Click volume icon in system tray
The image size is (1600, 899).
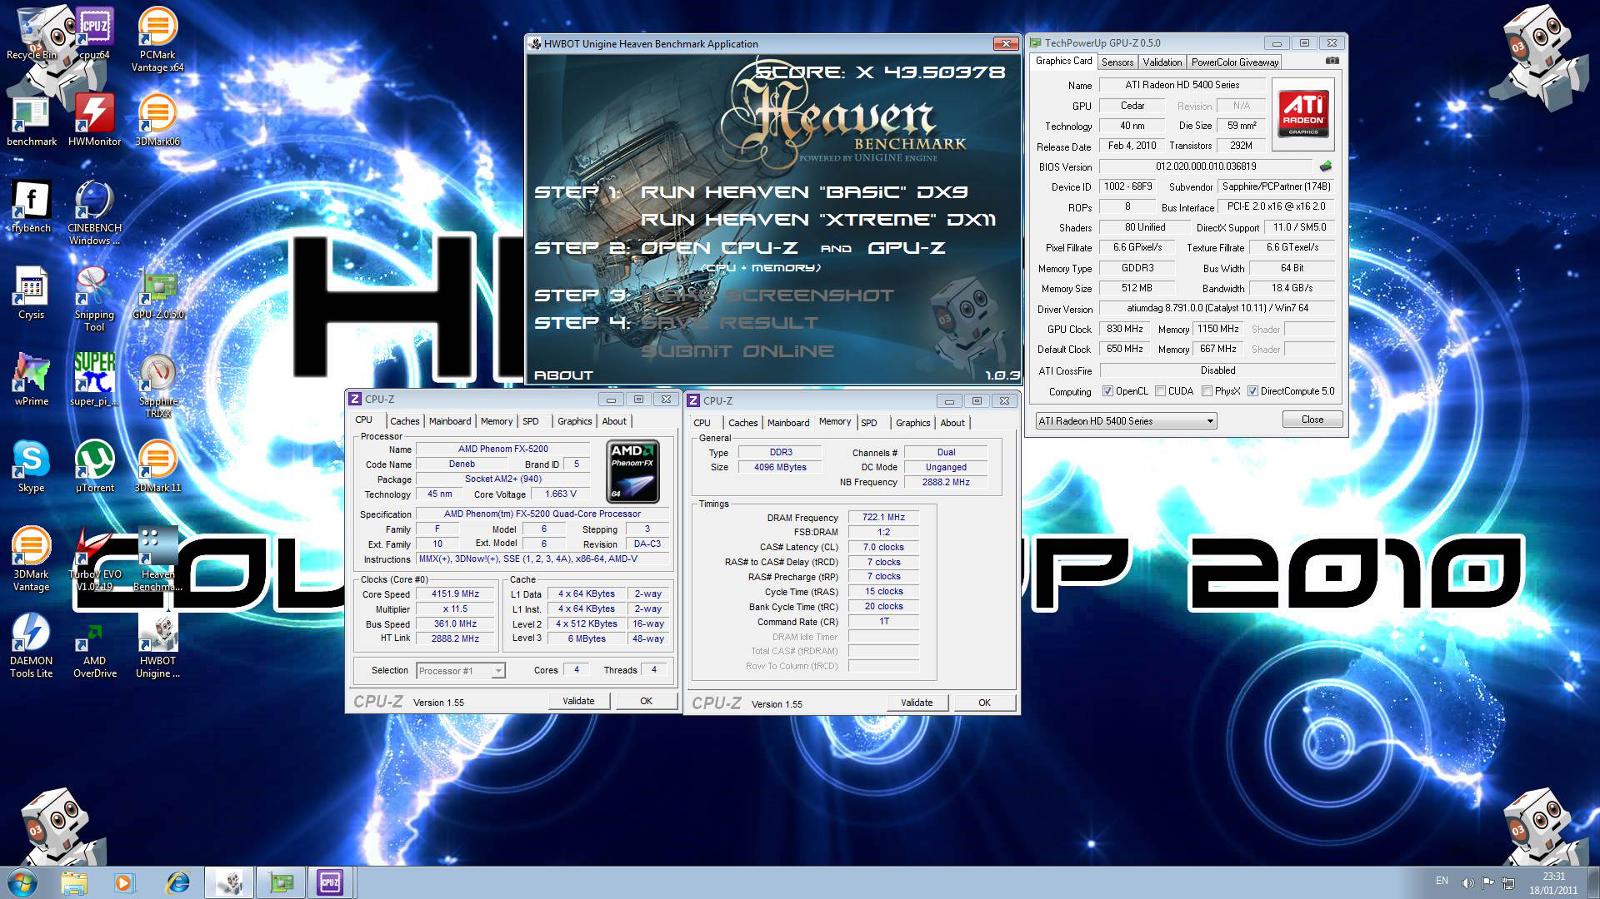pos(1467,883)
